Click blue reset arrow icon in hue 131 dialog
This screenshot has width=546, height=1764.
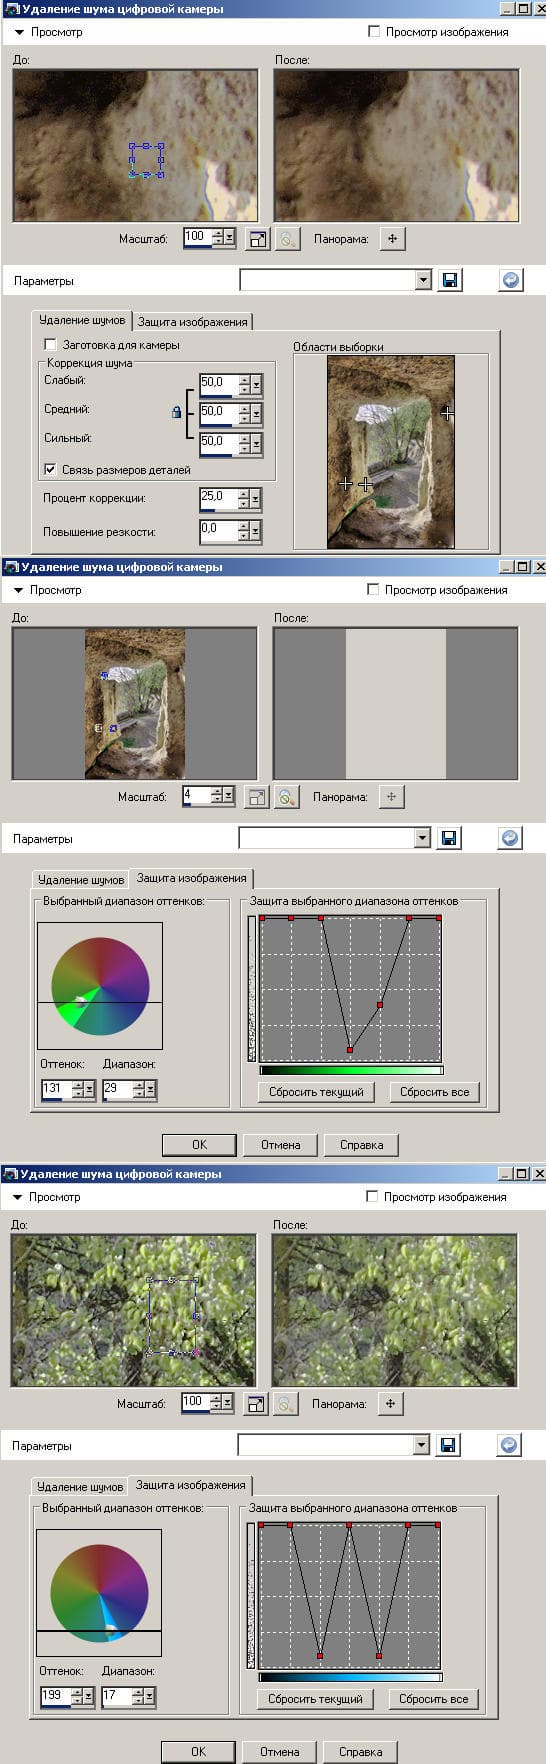pyautogui.click(x=510, y=838)
